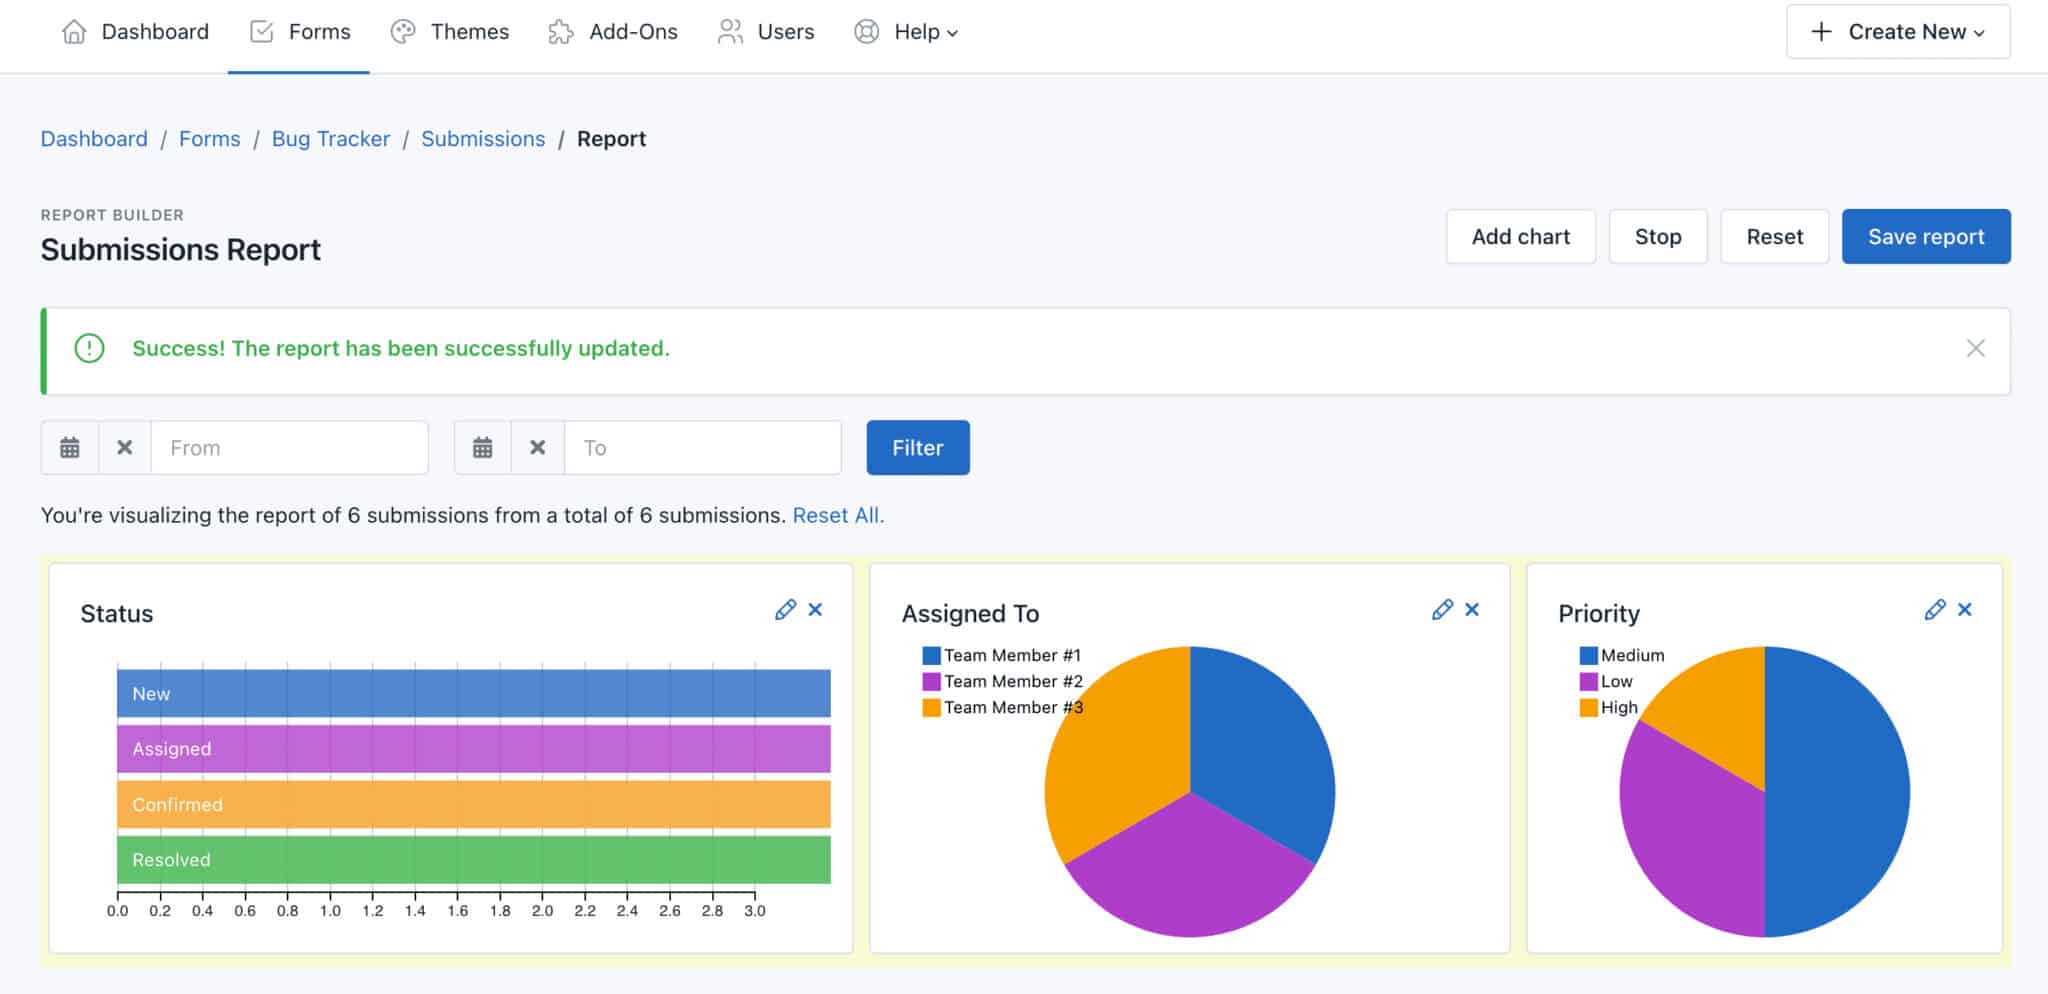Open the Create New dropdown
Image resolution: width=2048 pixels, height=994 pixels.
point(1897,32)
